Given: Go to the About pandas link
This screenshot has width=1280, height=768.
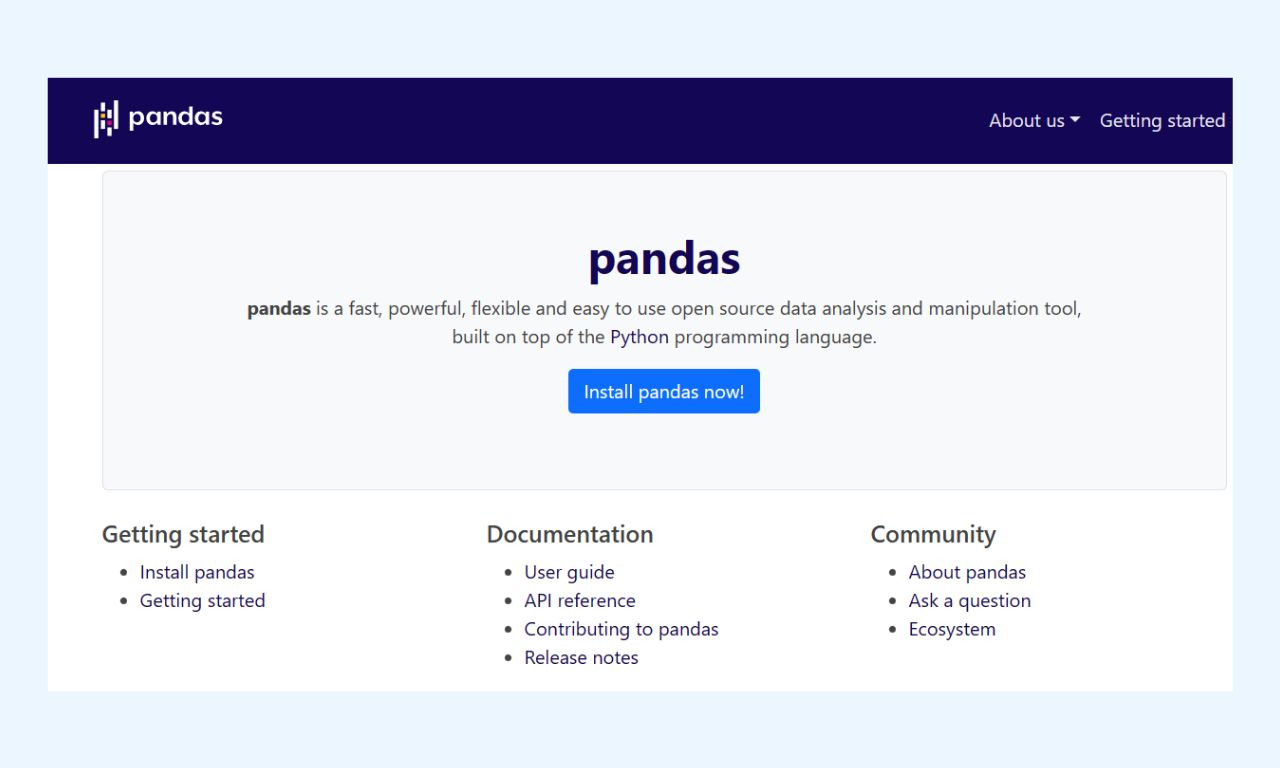Looking at the screenshot, I should 967,572.
